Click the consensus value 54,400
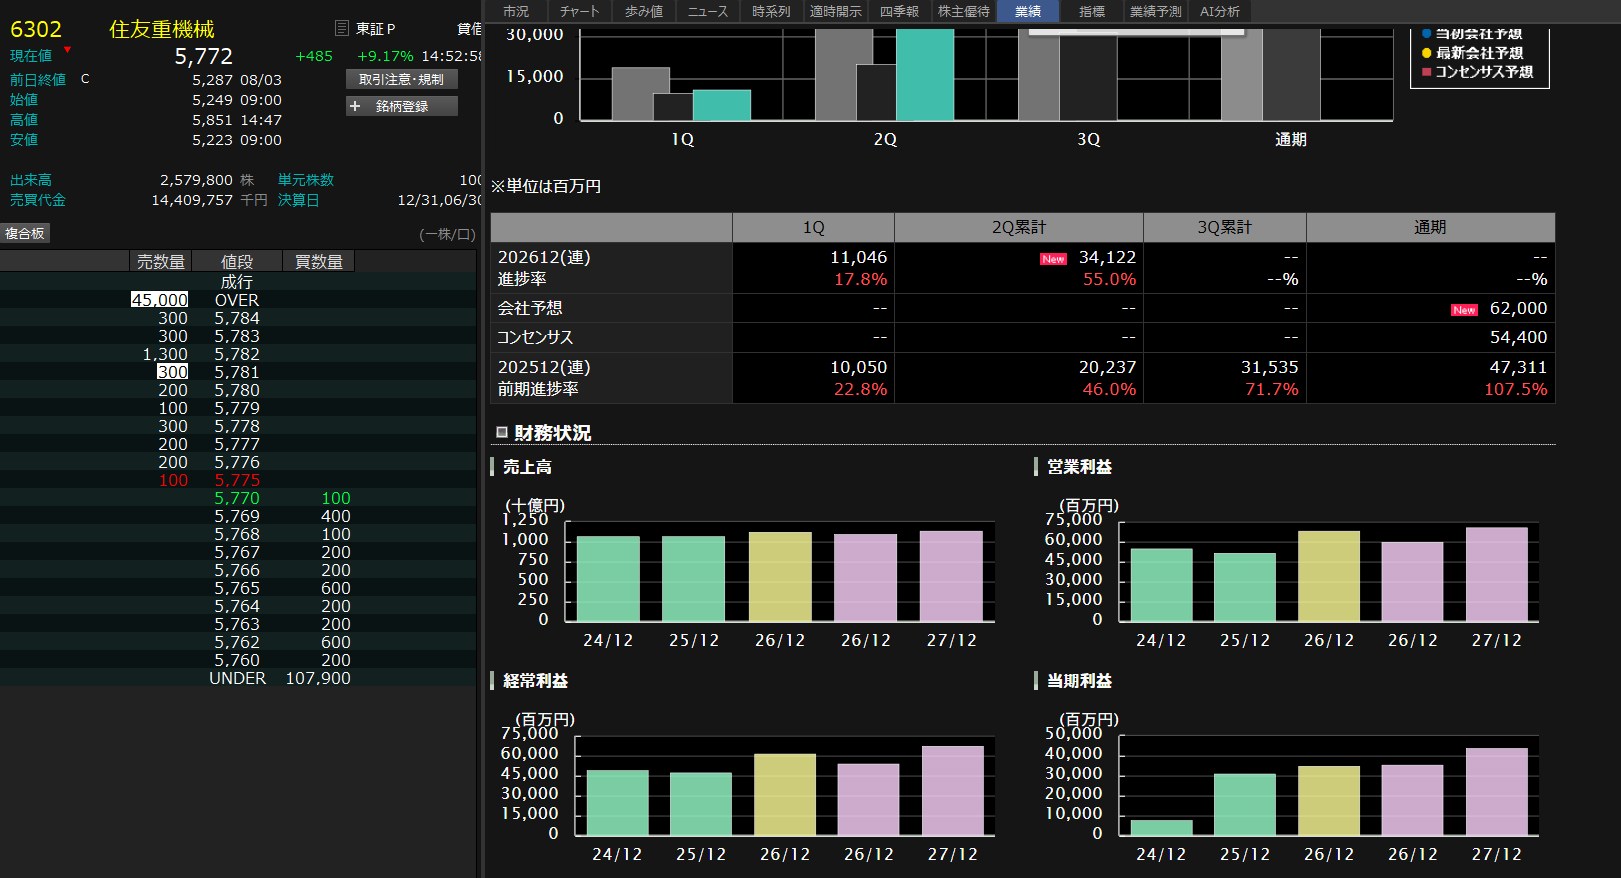The image size is (1621, 878). coord(1518,337)
